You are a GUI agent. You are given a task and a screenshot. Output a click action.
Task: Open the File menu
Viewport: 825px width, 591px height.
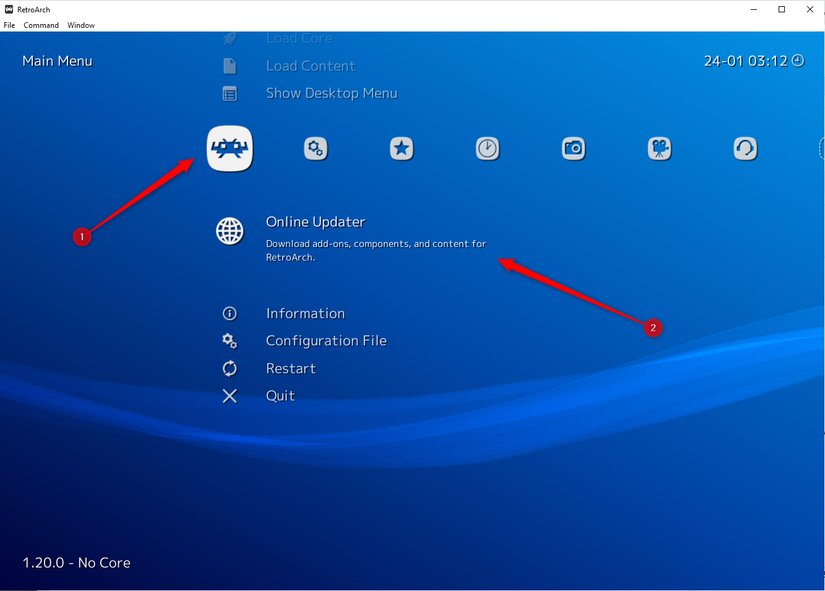coord(9,25)
